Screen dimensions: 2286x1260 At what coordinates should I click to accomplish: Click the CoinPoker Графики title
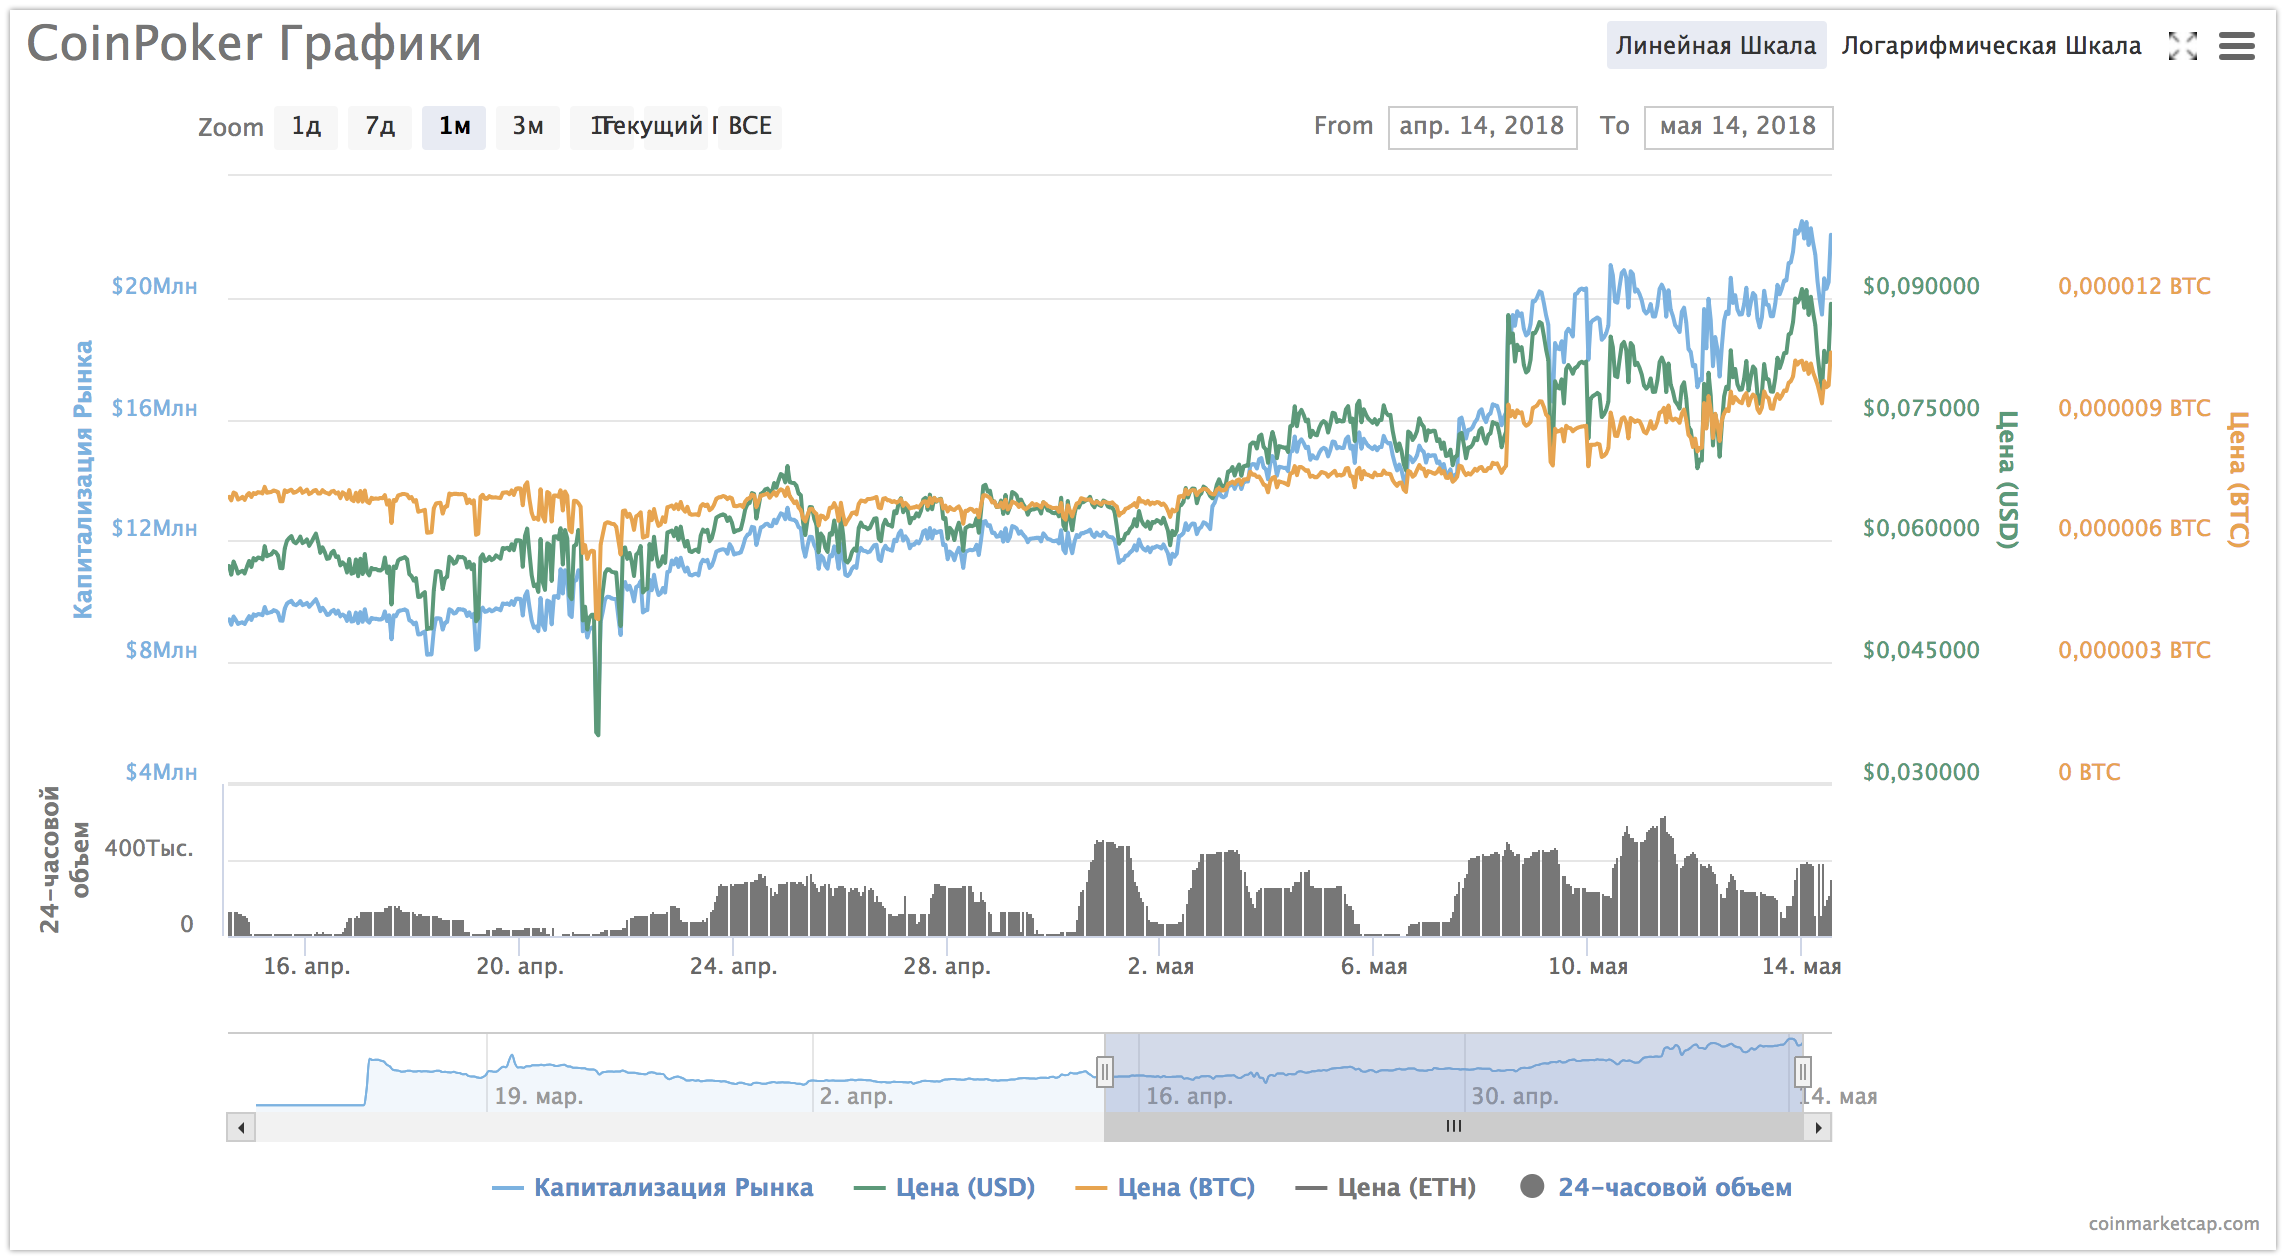(x=254, y=44)
